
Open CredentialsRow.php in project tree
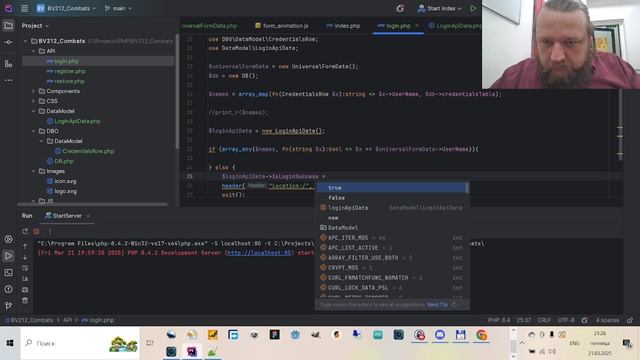pos(84,151)
